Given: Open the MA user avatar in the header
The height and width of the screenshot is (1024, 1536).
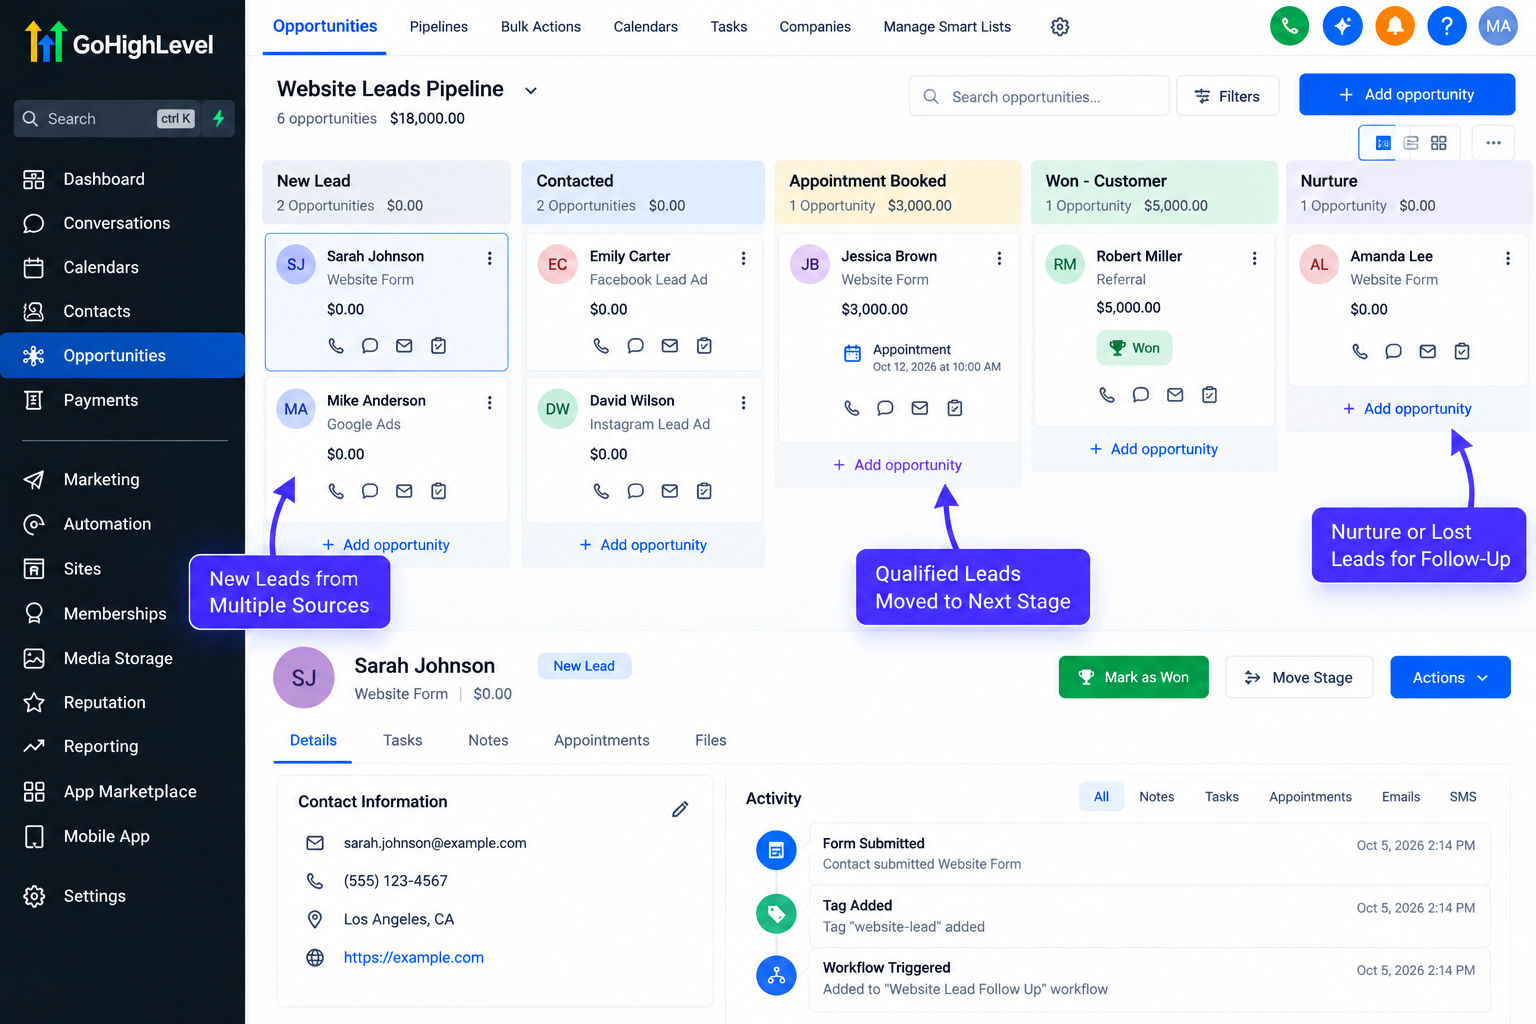Looking at the screenshot, I should coord(1498,26).
